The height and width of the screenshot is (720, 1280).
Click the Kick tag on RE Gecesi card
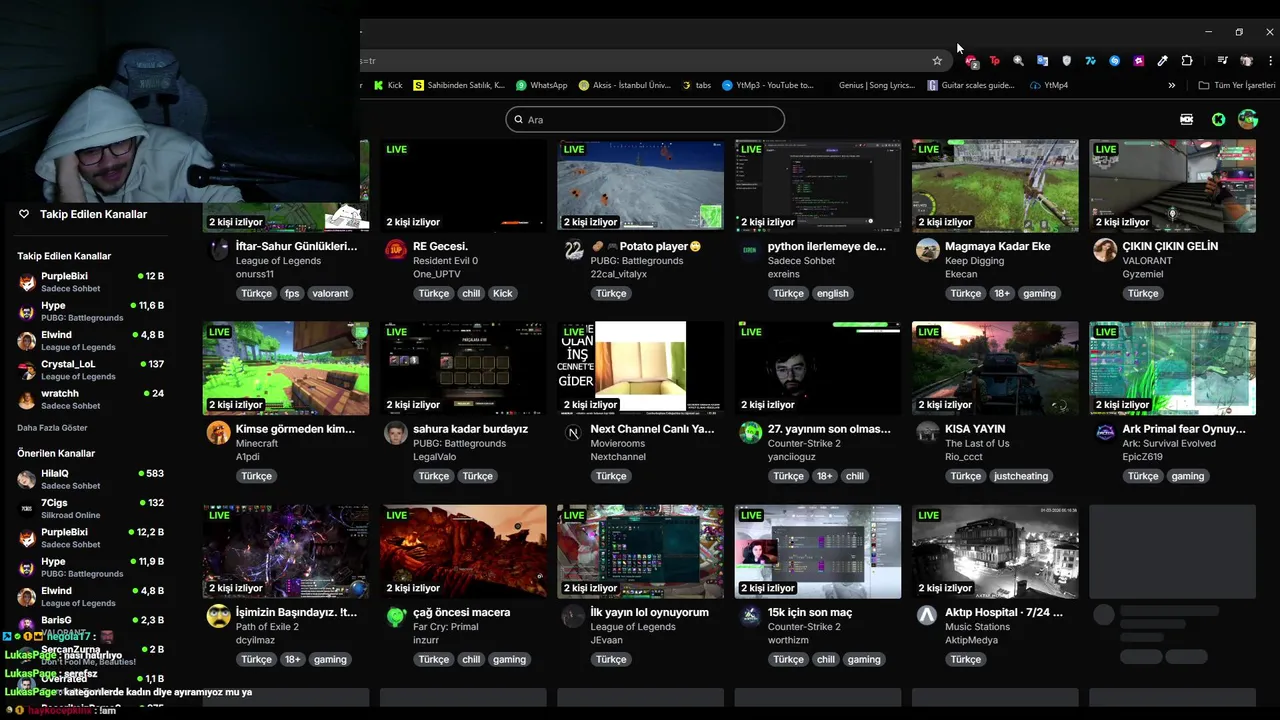pos(503,294)
